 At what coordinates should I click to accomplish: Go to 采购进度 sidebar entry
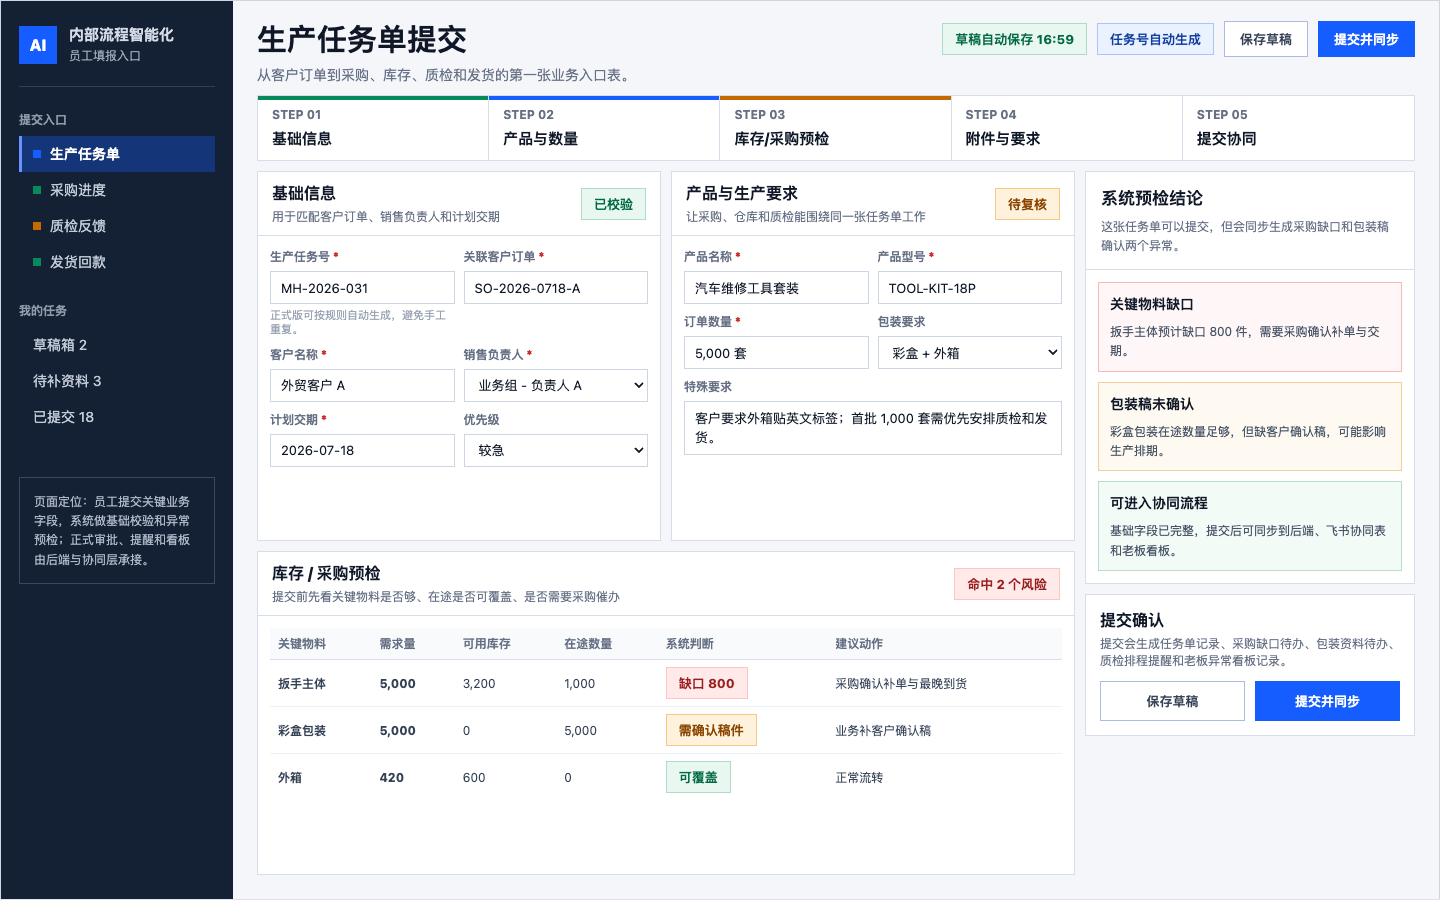117,190
